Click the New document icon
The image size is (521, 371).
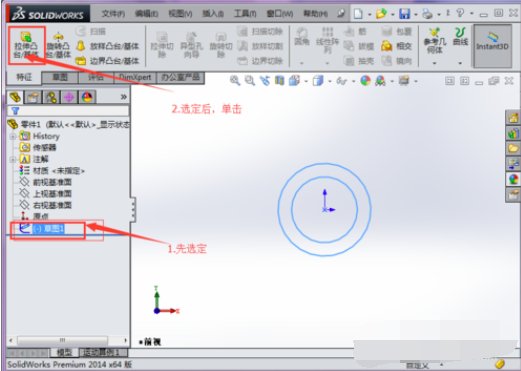coord(358,14)
